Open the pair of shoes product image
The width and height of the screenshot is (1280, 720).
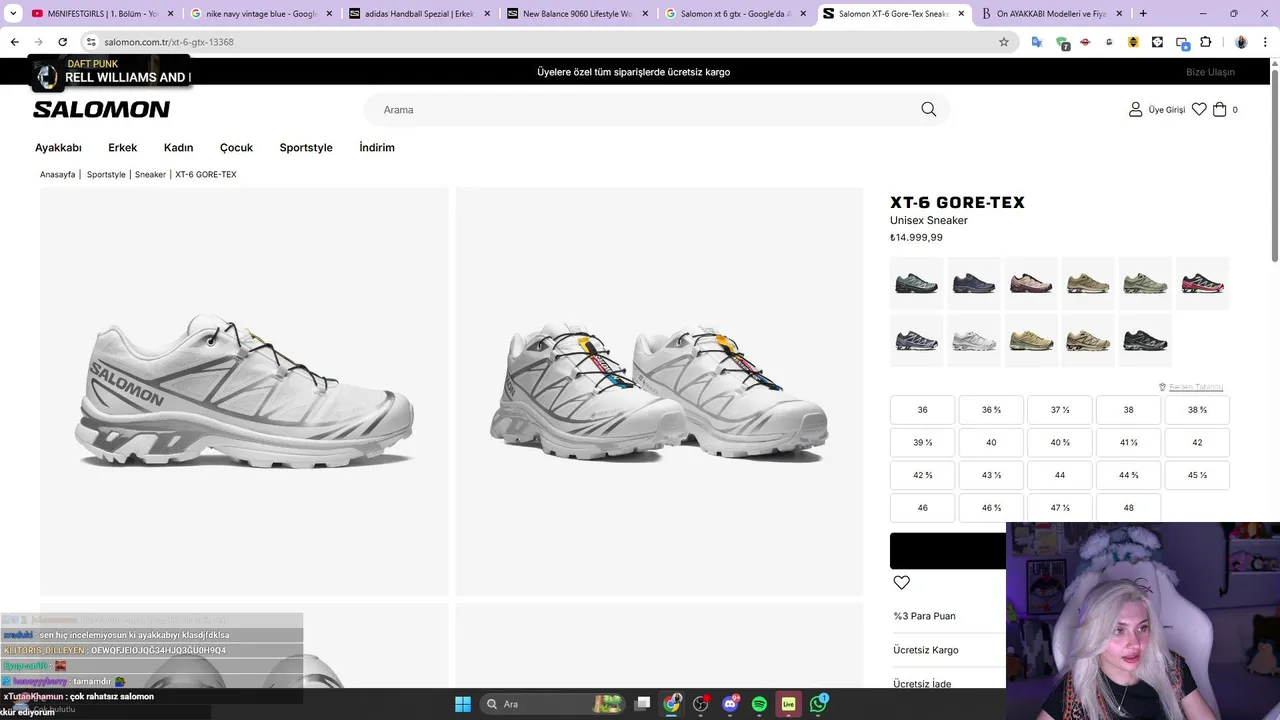click(x=659, y=391)
